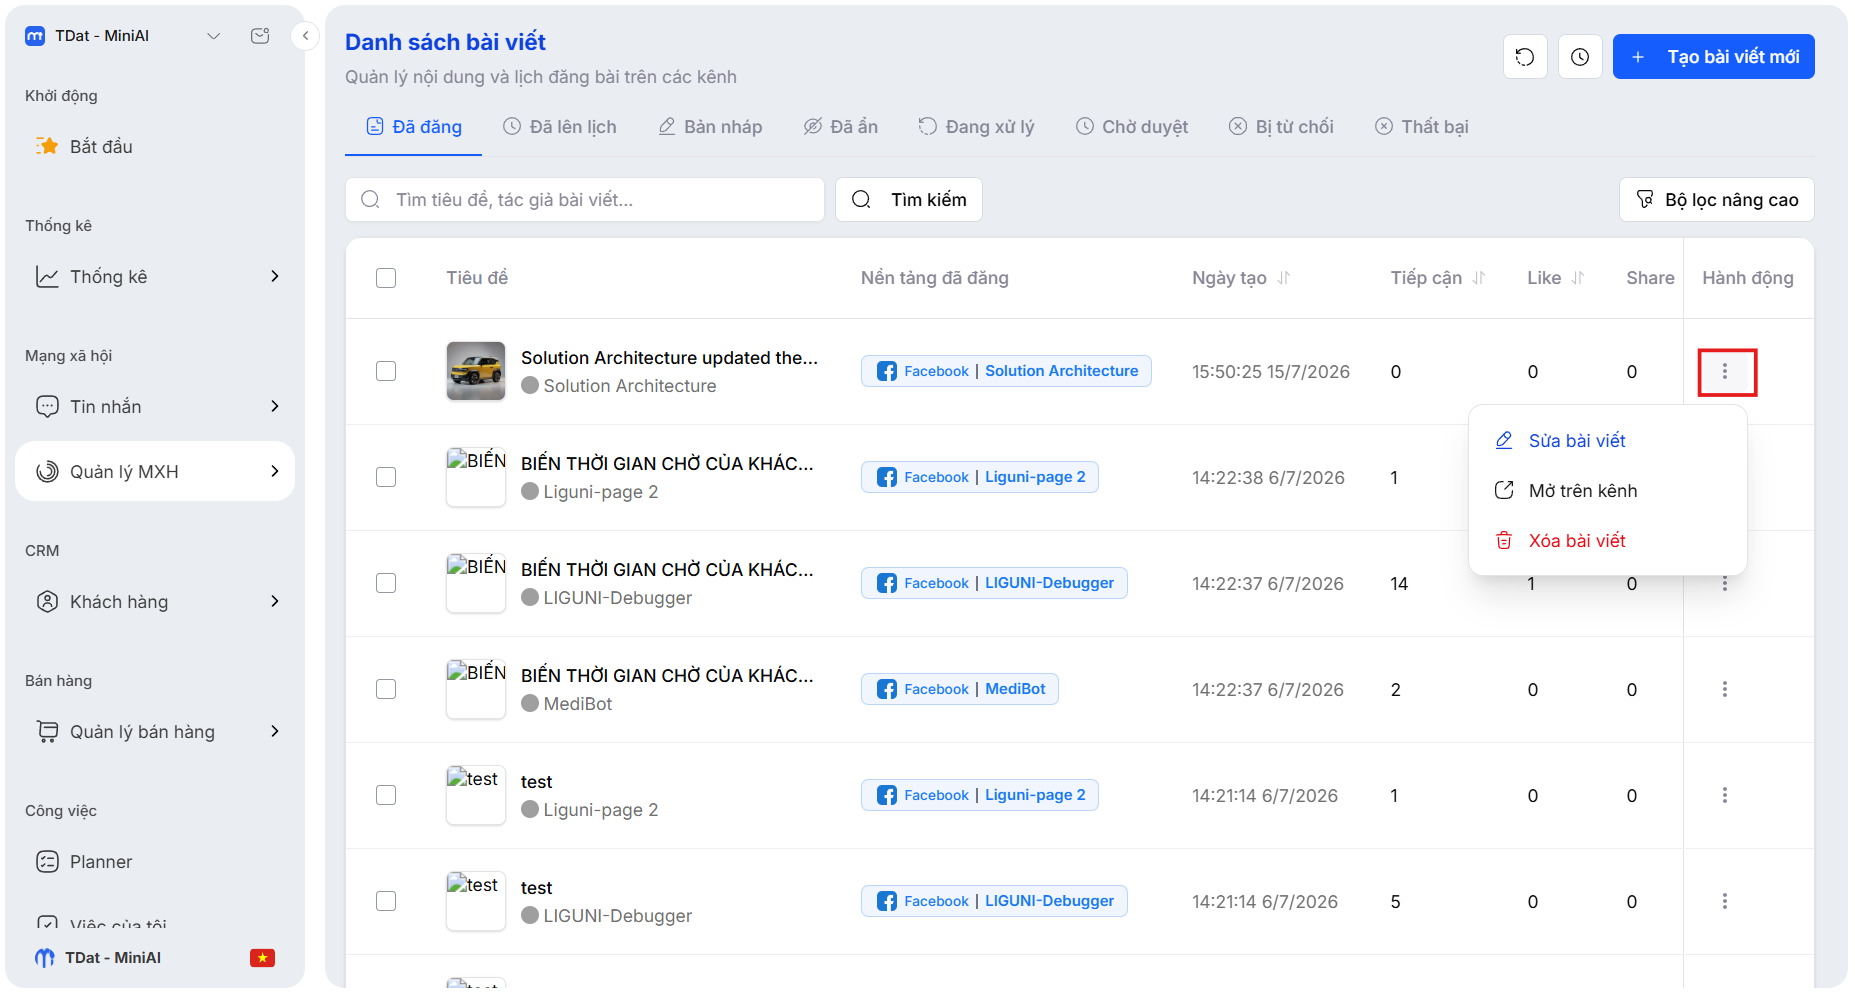This screenshot has height=995, width=1855.
Task: Collapse the sidebar with the arrow button
Action: pos(305,36)
